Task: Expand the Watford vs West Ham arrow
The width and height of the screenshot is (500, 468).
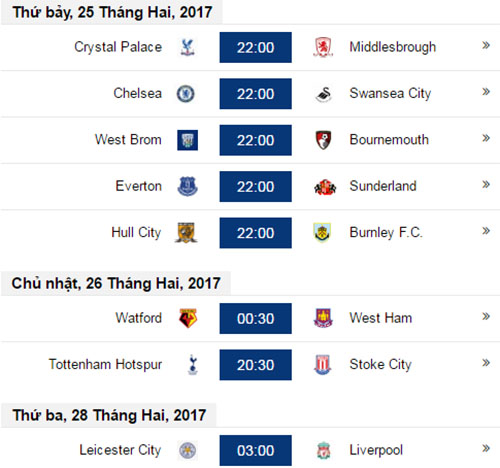Action: point(486,316)
